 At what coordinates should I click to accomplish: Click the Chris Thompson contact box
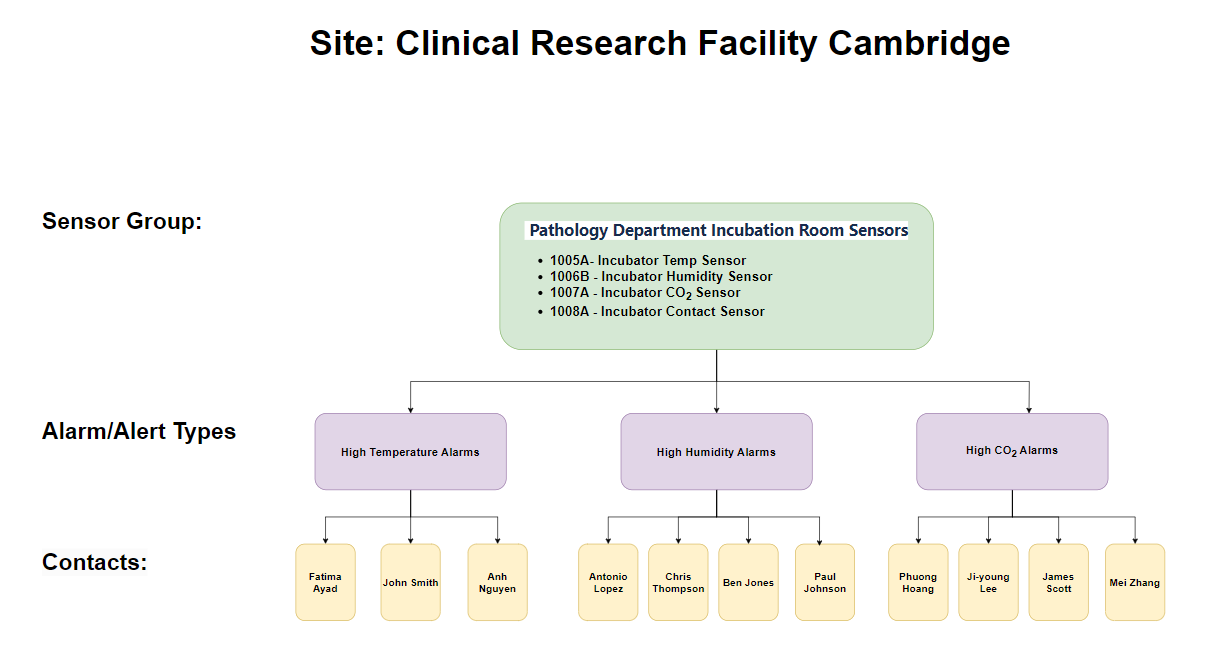[678, 582]
